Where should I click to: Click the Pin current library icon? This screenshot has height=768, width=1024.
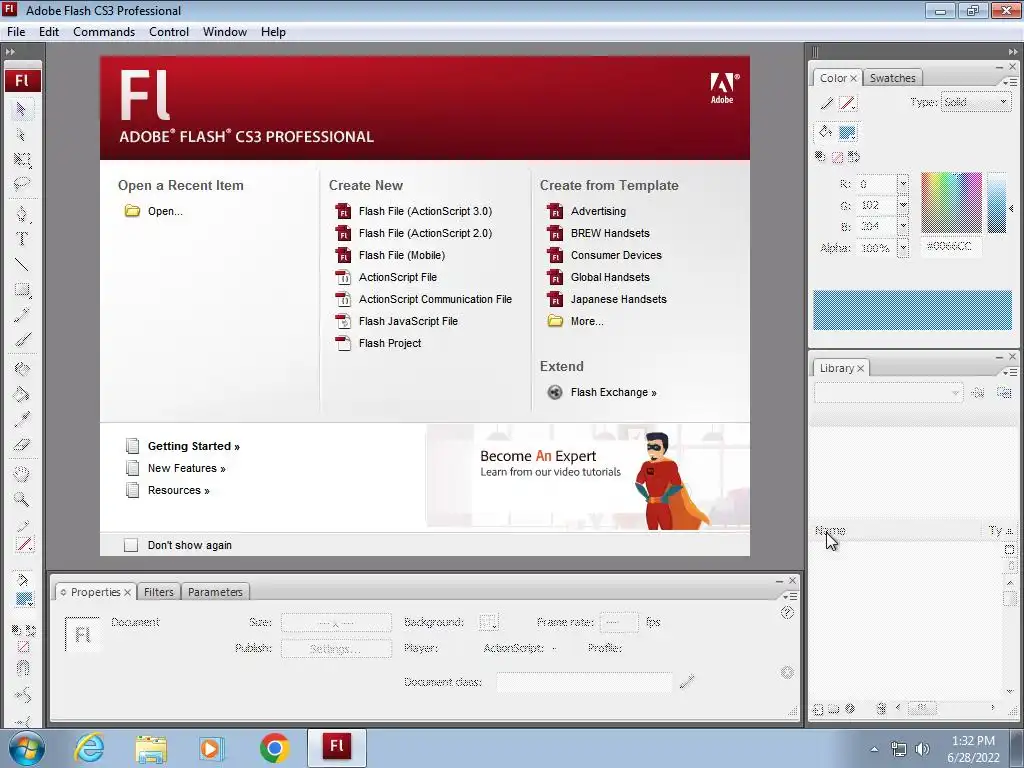click(978, 392)
